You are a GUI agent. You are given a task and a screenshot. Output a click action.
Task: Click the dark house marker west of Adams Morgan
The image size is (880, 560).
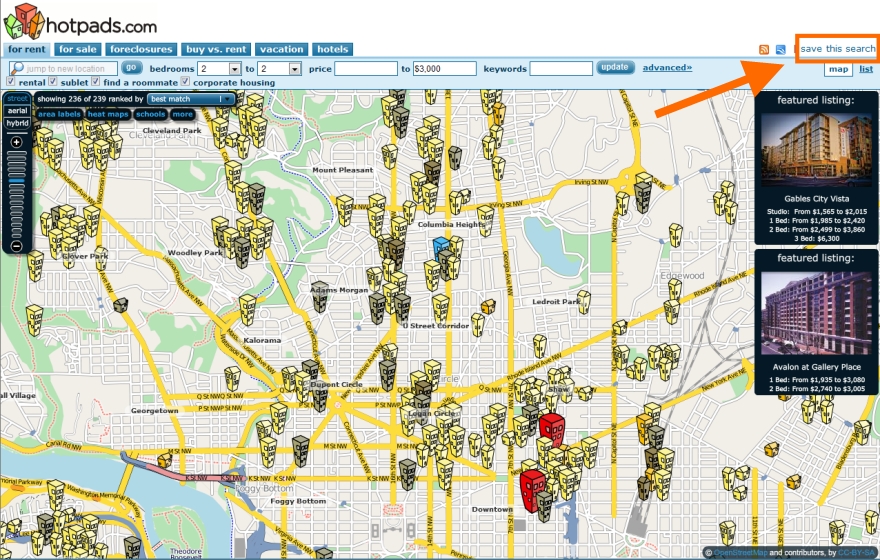pos(120,305)
